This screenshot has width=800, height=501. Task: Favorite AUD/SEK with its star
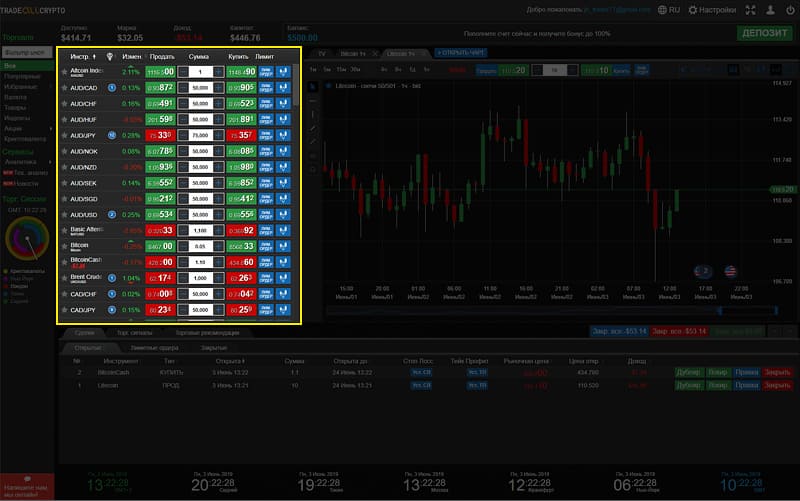[64, 183]
